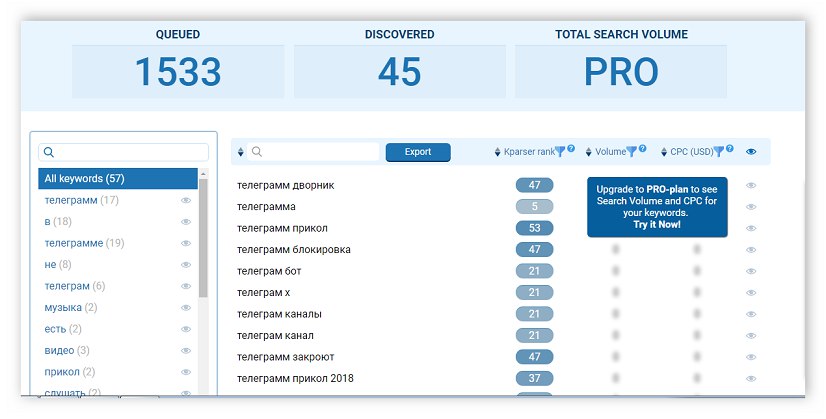Hide телеграмм дворник row via eye icon
Viewport: 826px width, 419px height.
751,186
